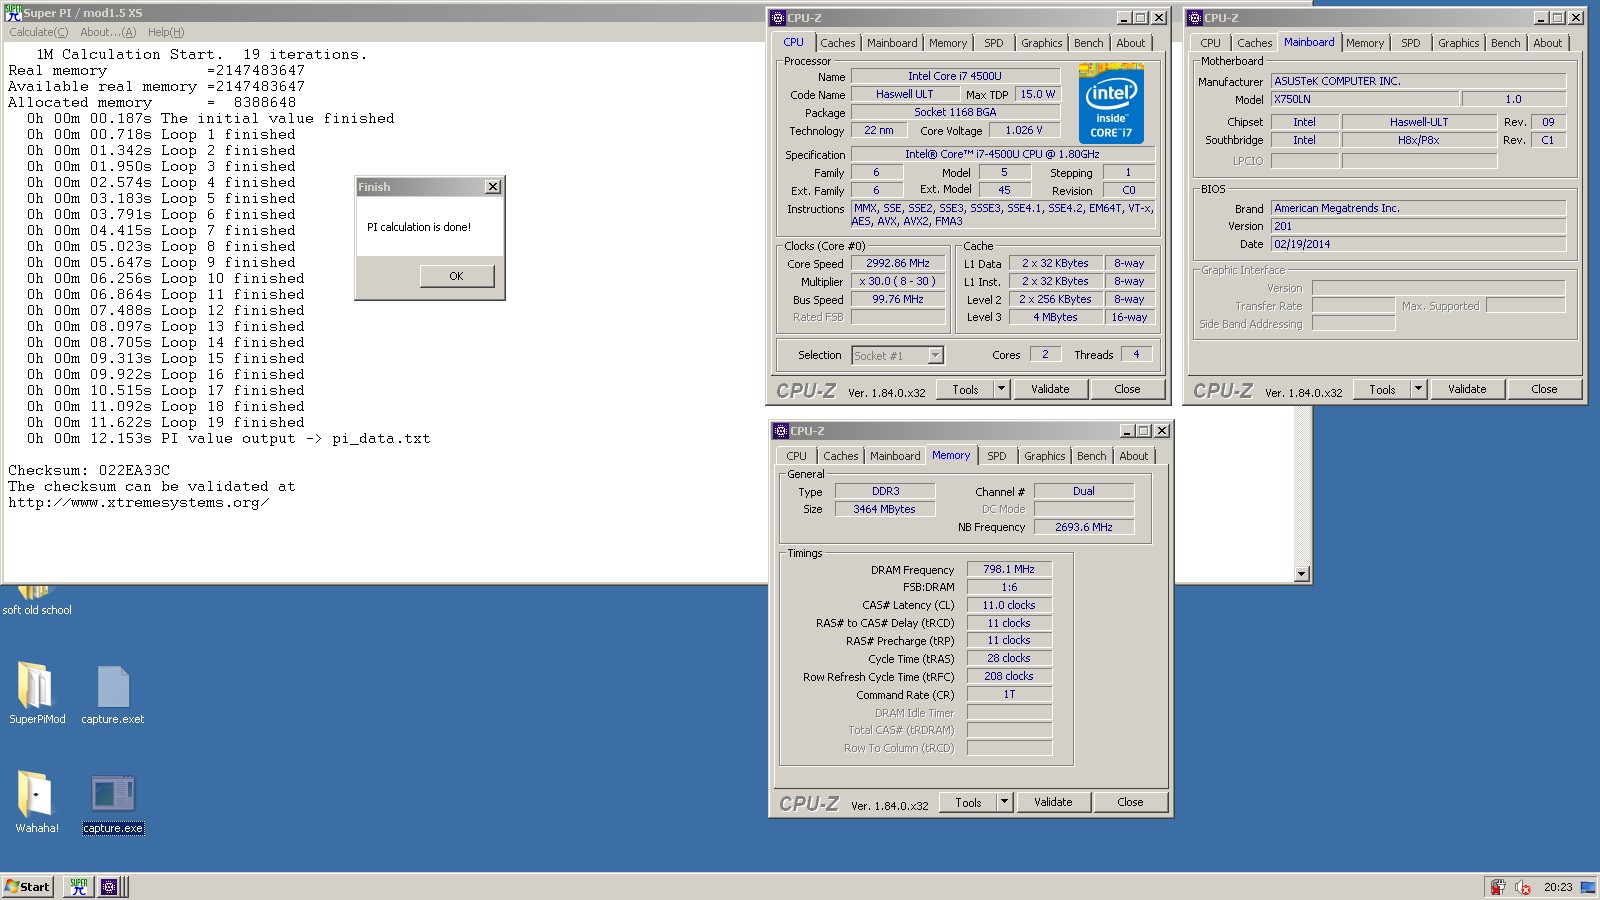Expand Tools dropdown arrow in Mainboard window
This screenshot has height=900, width=1600.
click(1418, 389)
